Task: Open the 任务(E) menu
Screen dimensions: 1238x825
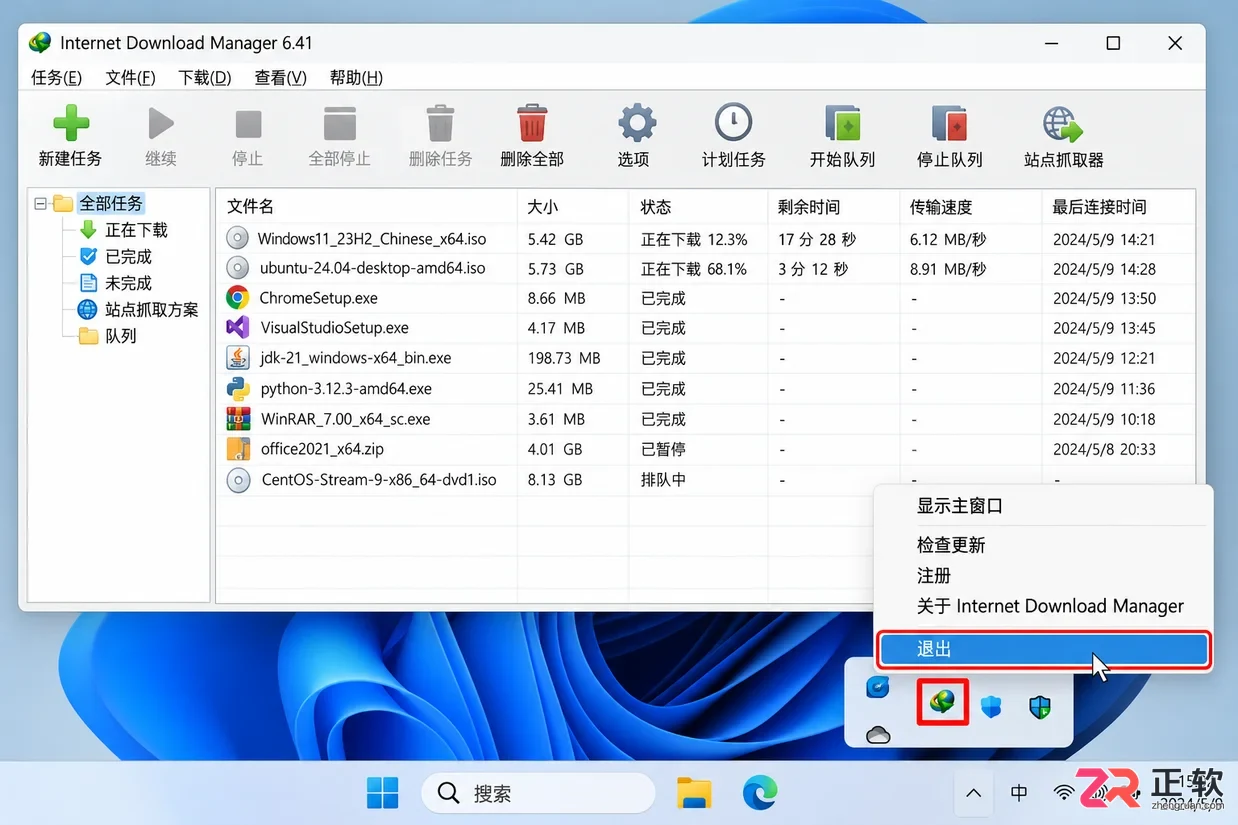Action: click(56, 78)
